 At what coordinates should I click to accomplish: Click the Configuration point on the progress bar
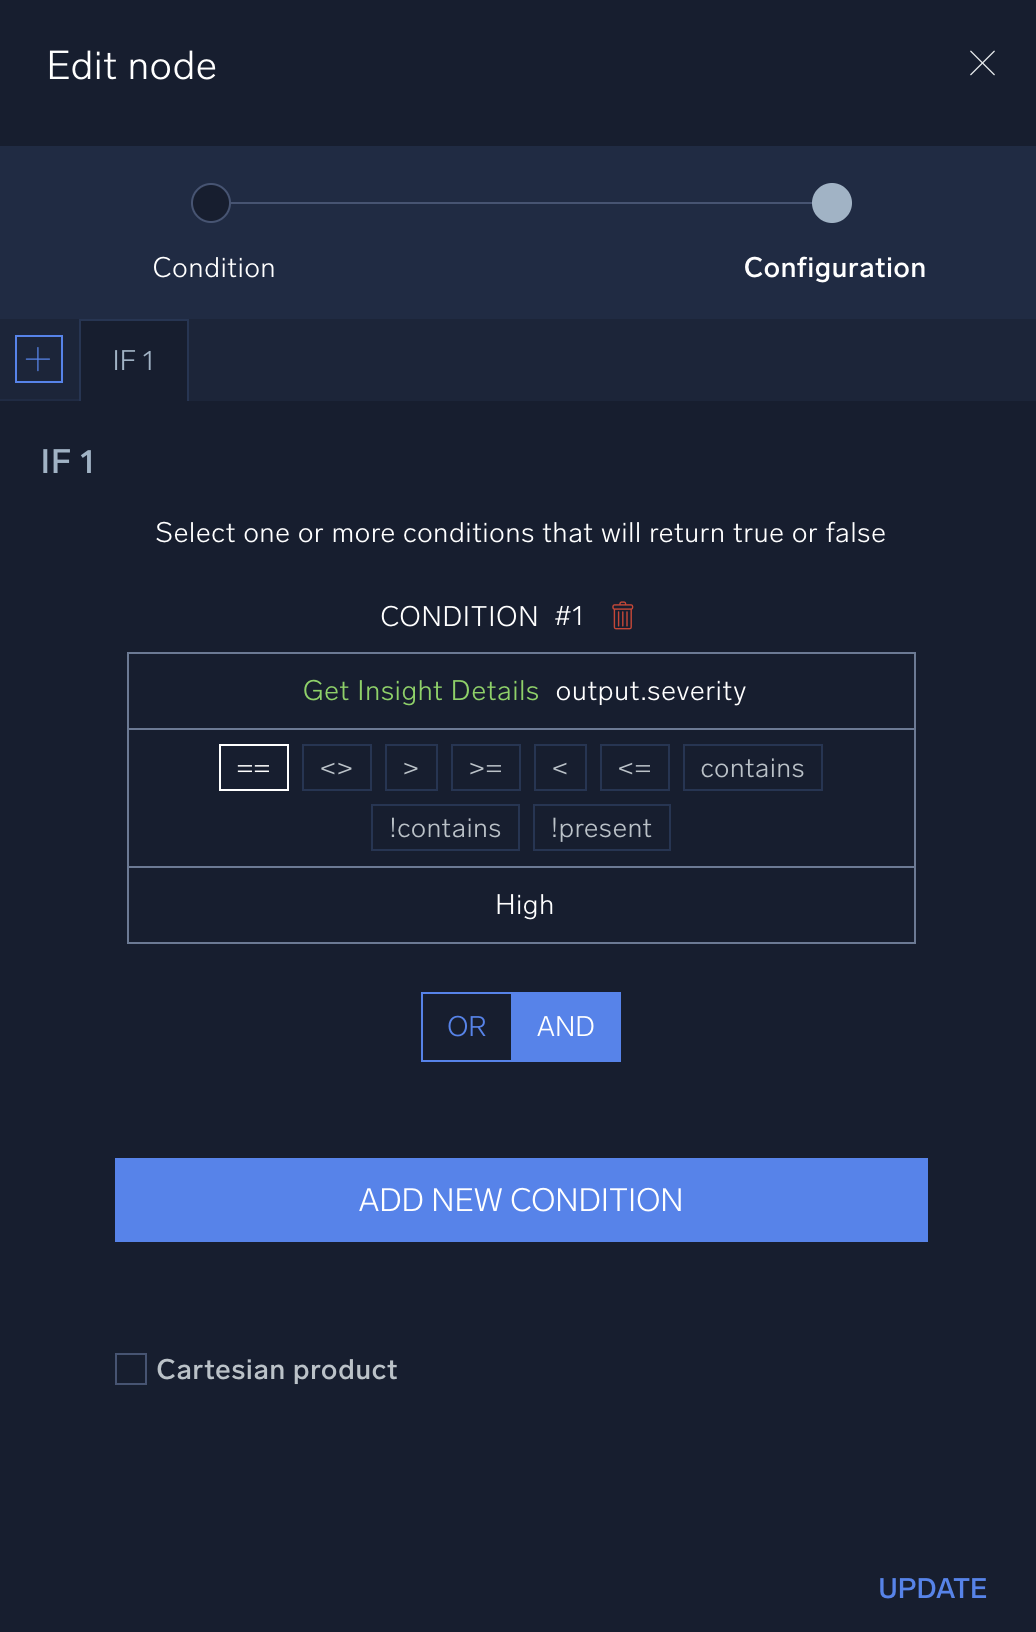(831, 203)
